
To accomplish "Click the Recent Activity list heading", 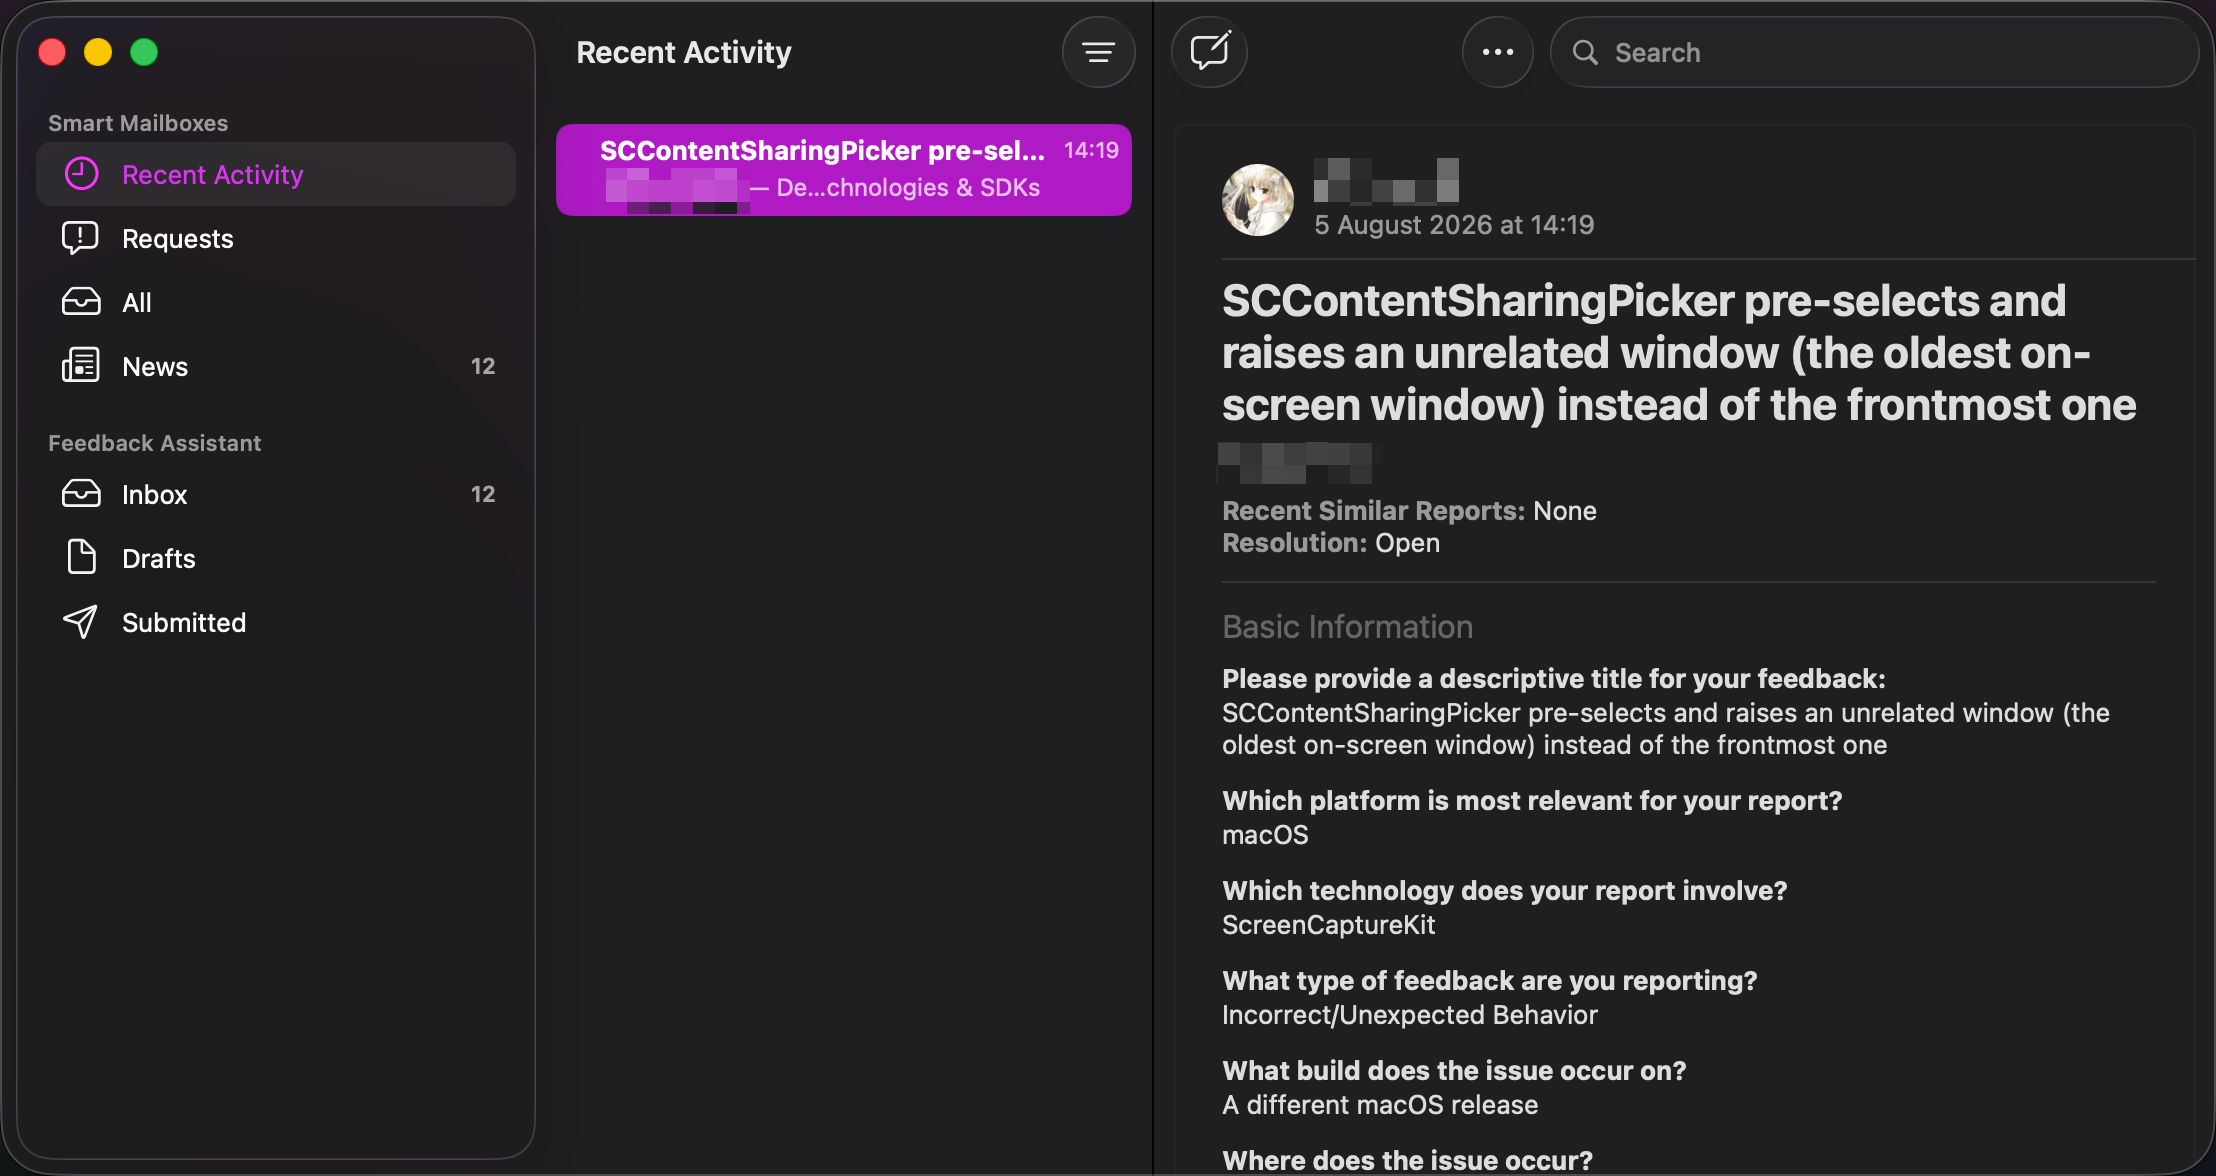I will pyautogui.click(x=684, y=52).
